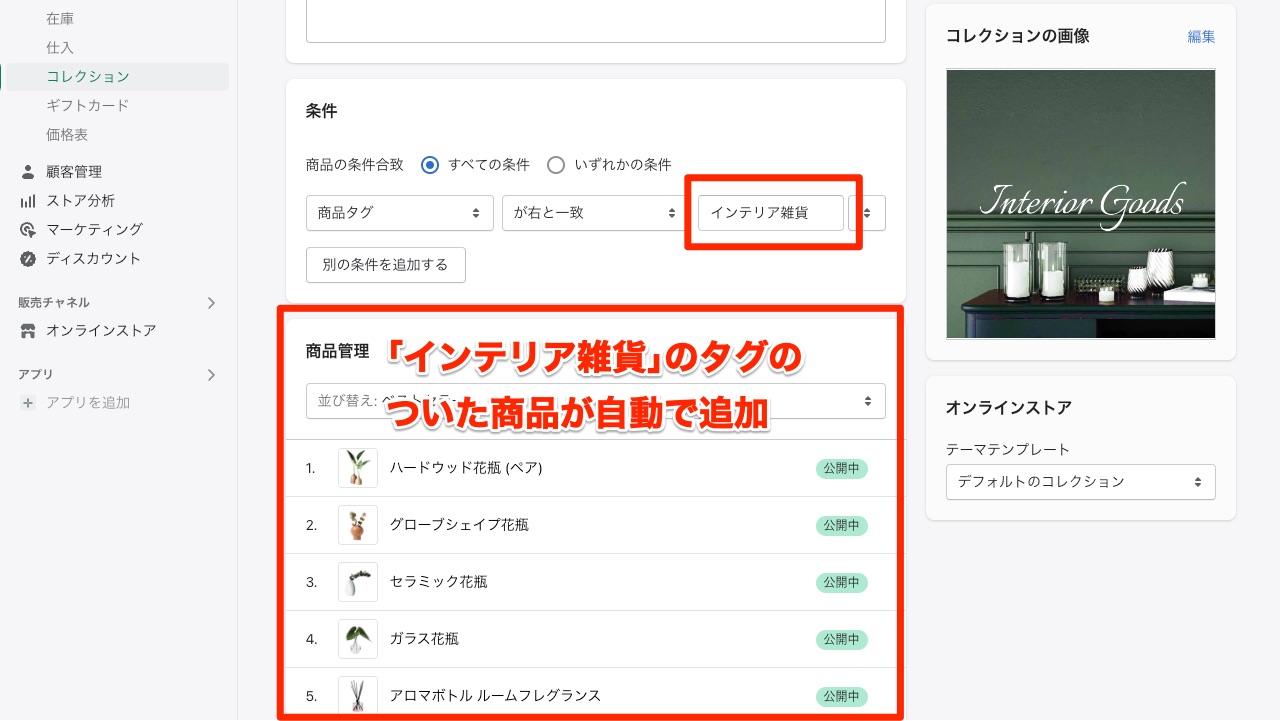Open ギフトカード in the sidebar

[88, 106]
